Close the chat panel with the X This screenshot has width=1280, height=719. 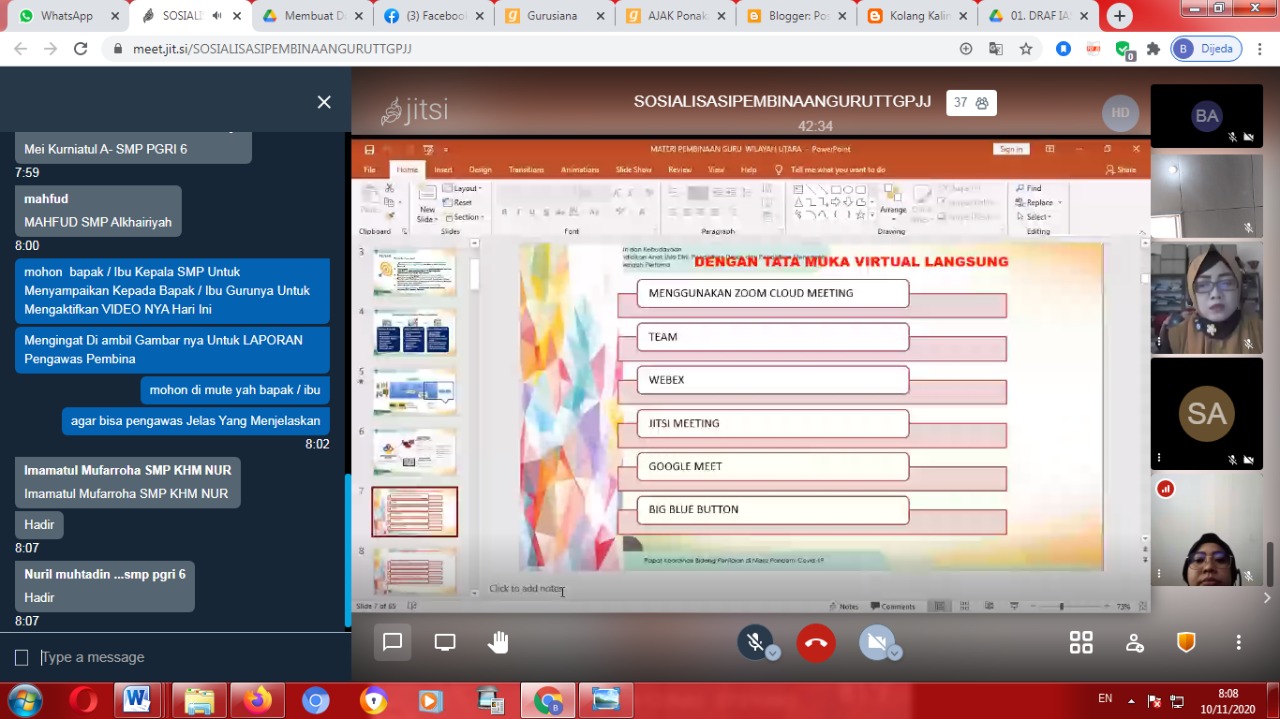click(324, 102)
